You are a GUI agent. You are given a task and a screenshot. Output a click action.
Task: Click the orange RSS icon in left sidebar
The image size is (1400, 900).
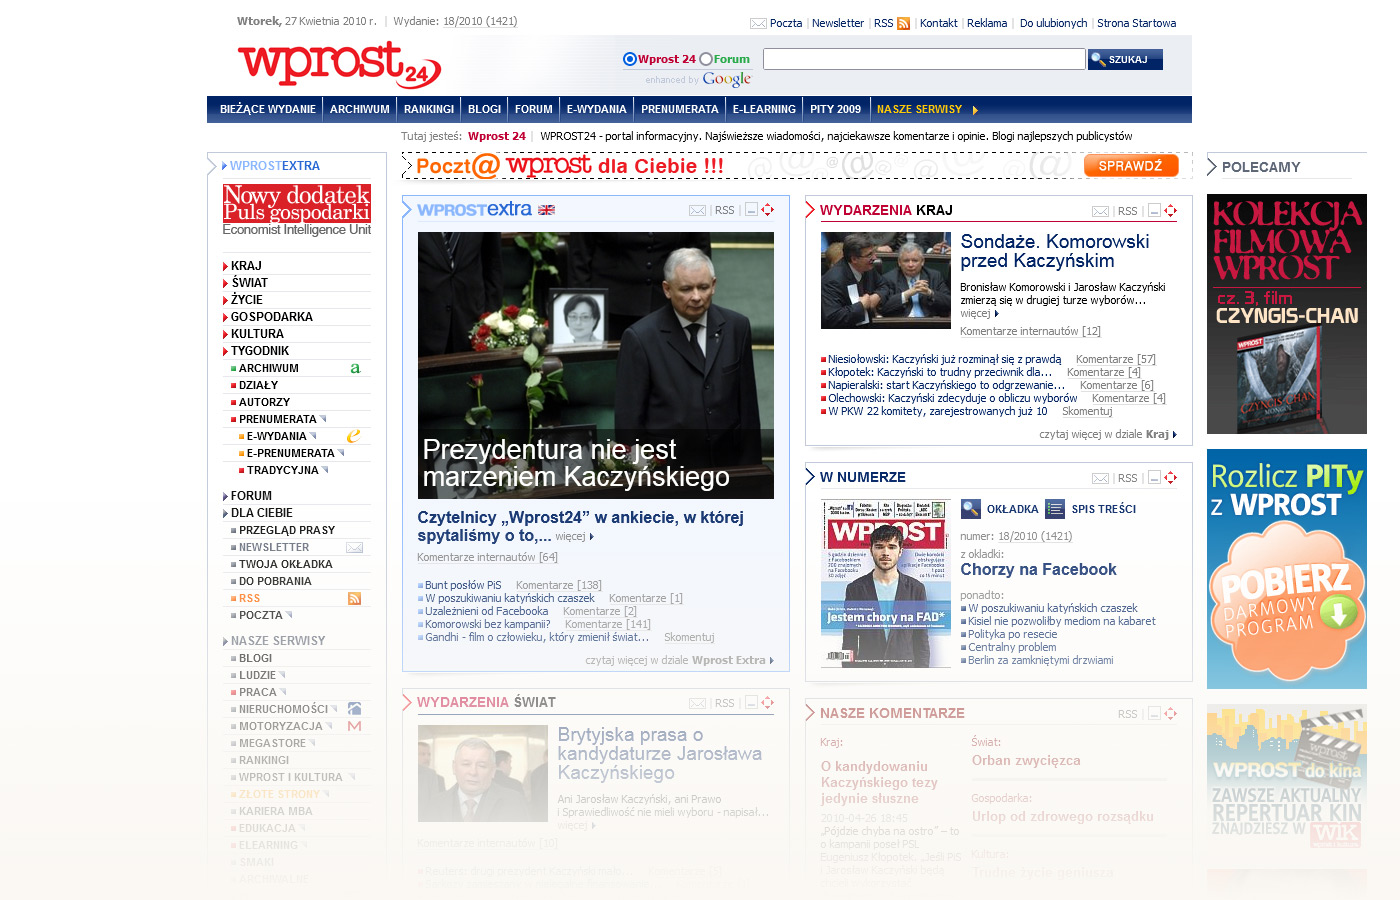point(354,598)
